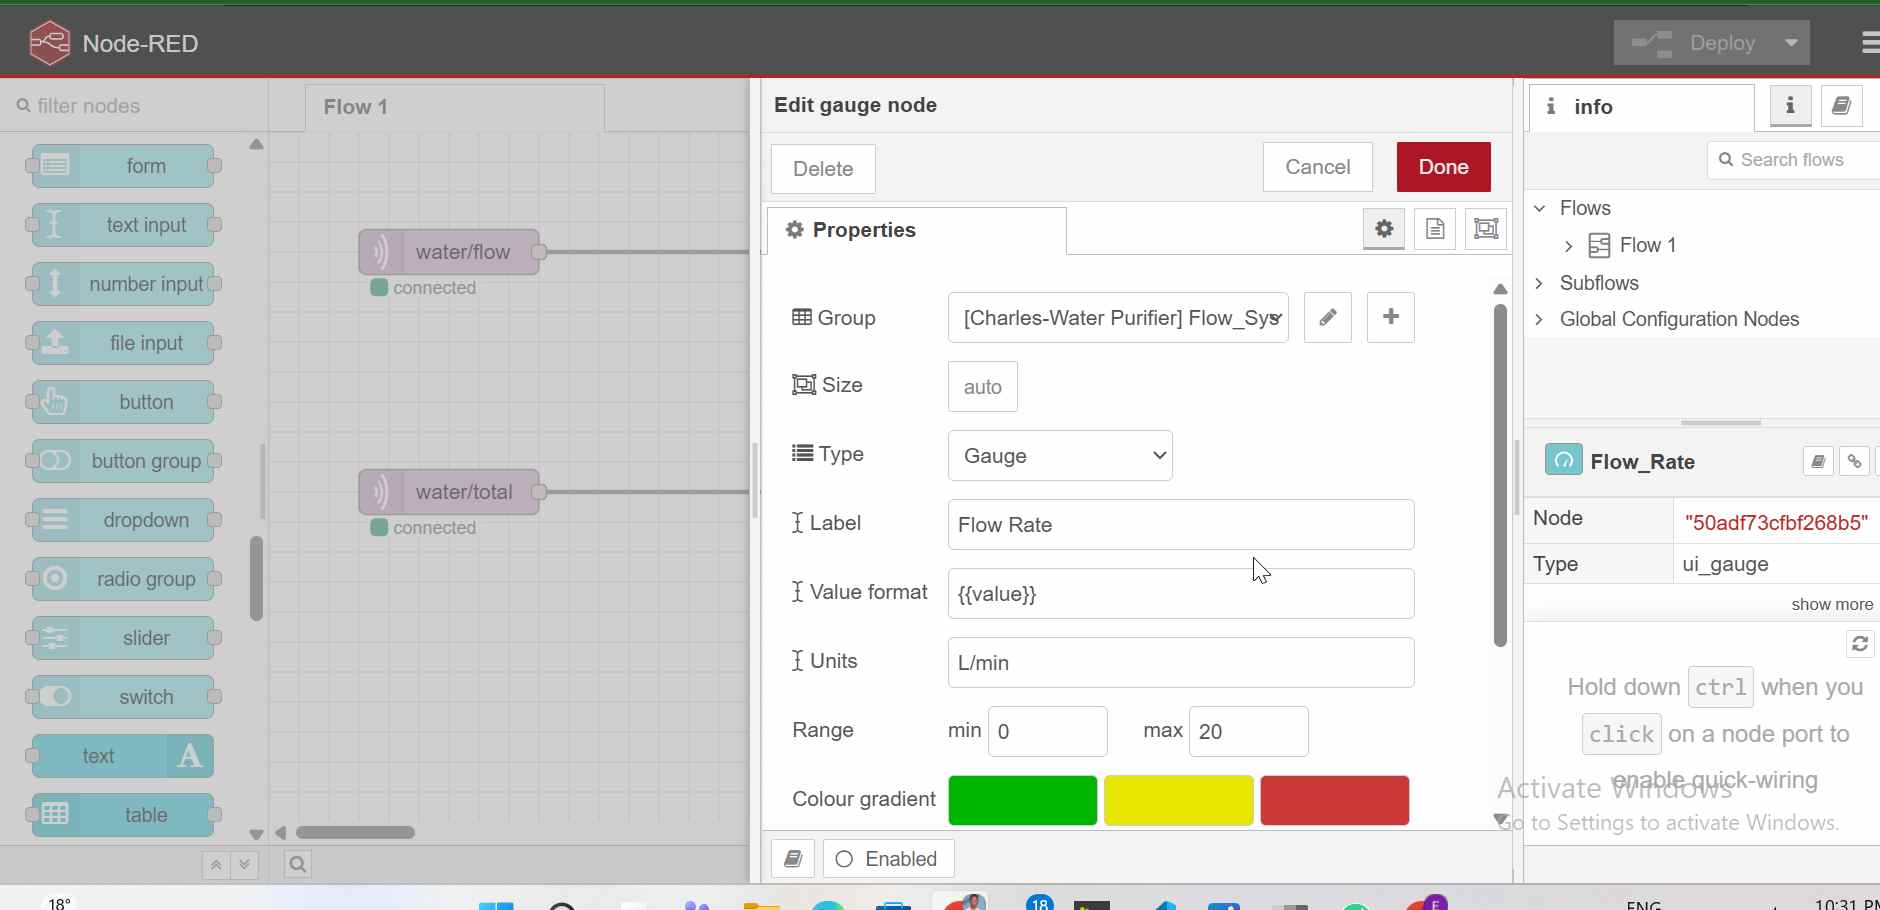This screenshot has width=1880, height=910.
Task: Click the Units field with L/min
Action: (1181, 663)
